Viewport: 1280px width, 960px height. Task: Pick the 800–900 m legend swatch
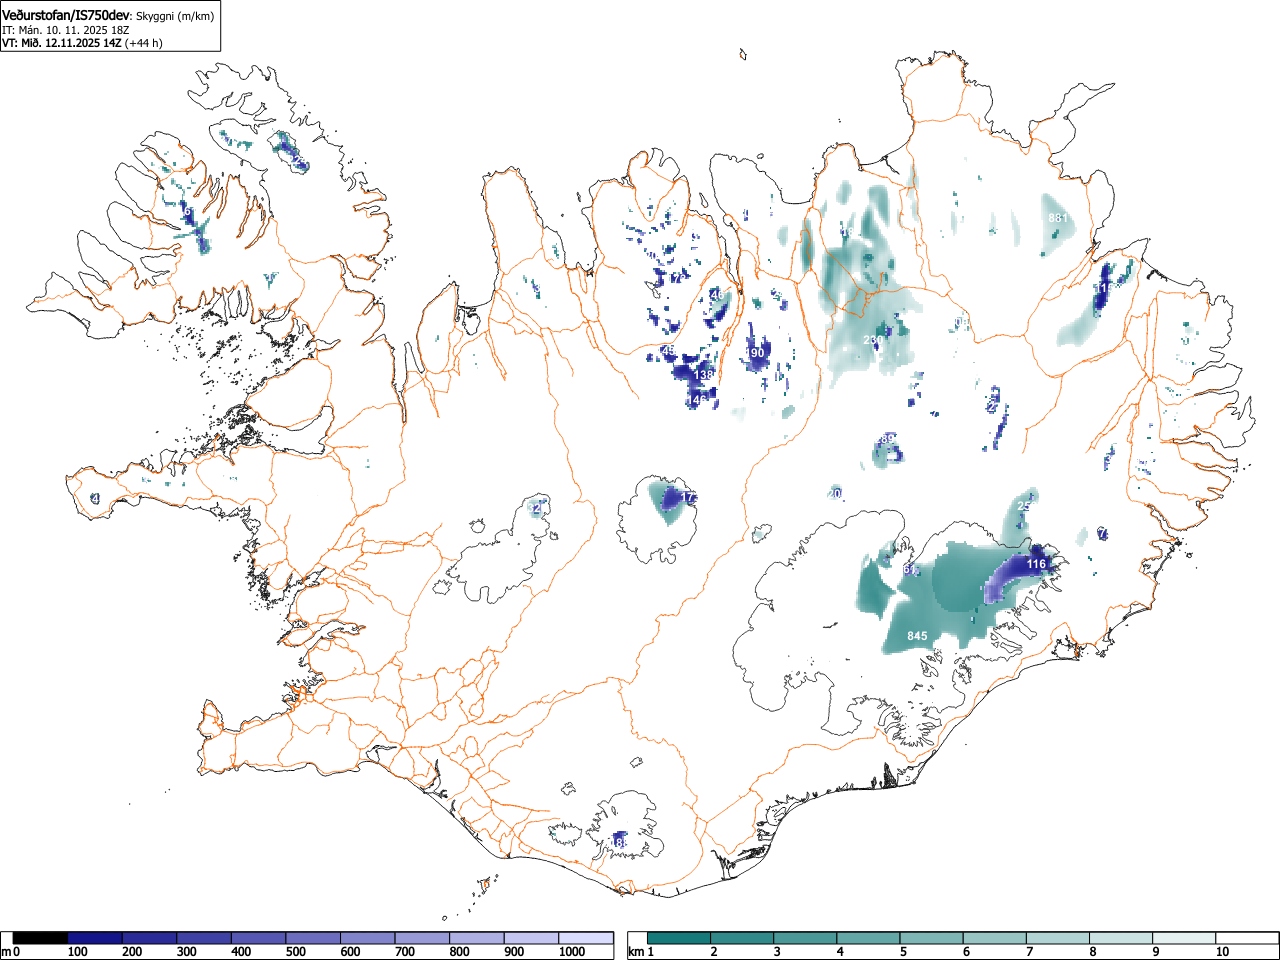tap(476, 938)
